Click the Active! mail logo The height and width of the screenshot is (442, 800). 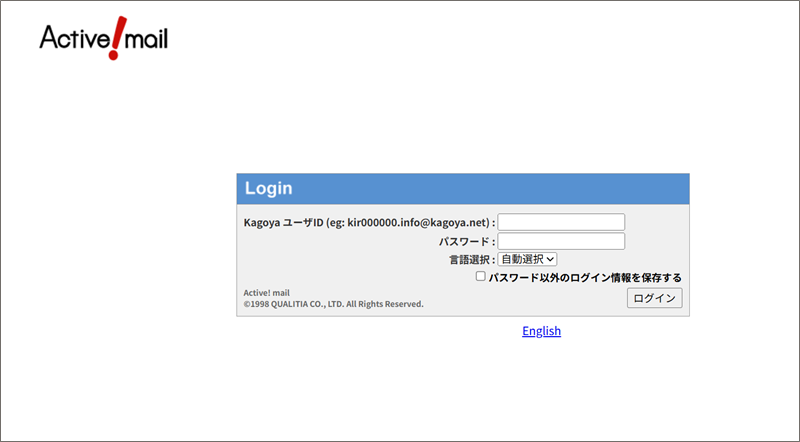coord(103,38)
